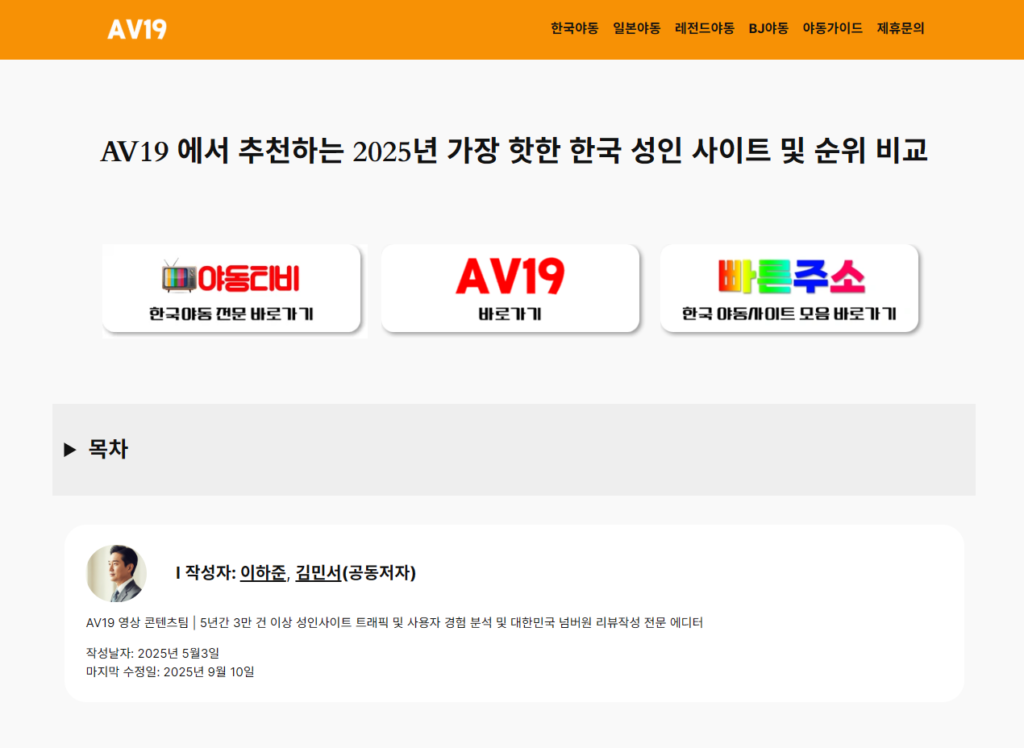The width and height of the screenshot is (1024, 748).
Task: Open the 한국야동 menu item
Action: (x=574, y=29)
